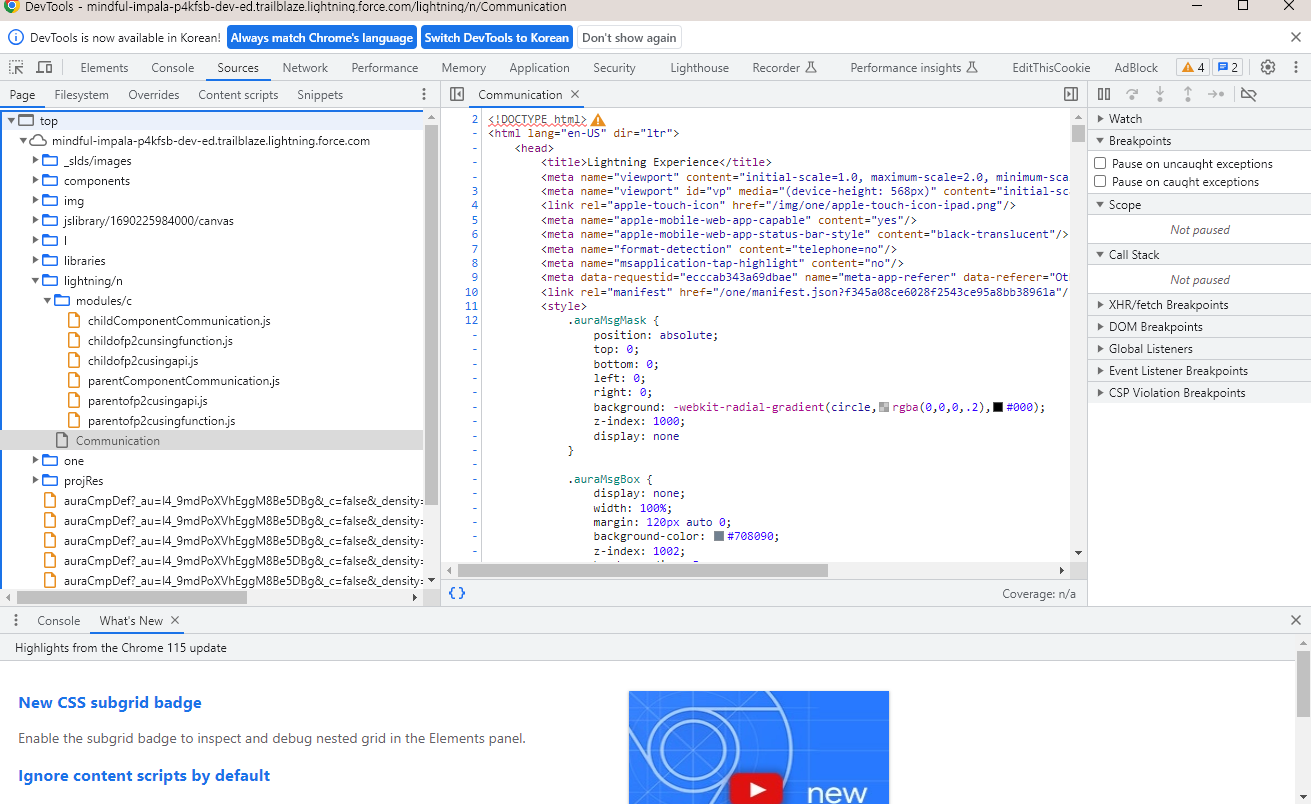Image resolution: width=1311 pixels, height=804 pixels.
Task: Click the issues badge showing 2
Action: pyautogui.click(x=1227, y=67)
